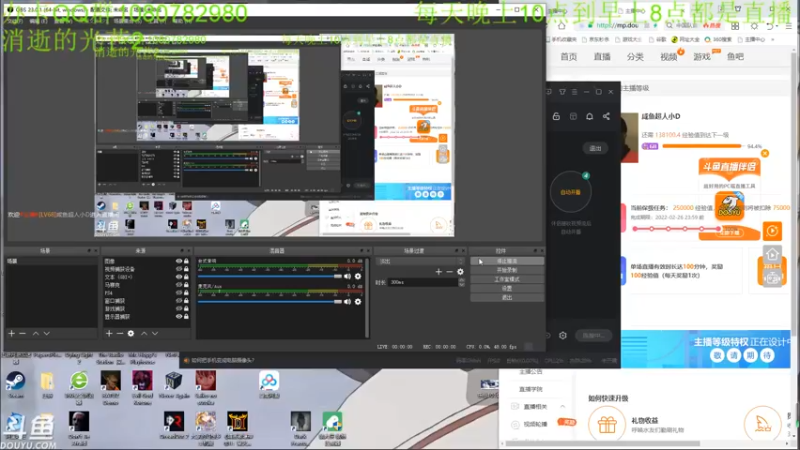Add a scene transition with plus icon
The width and height of the screenshot is (800, 450).
[x=438, y=272]
